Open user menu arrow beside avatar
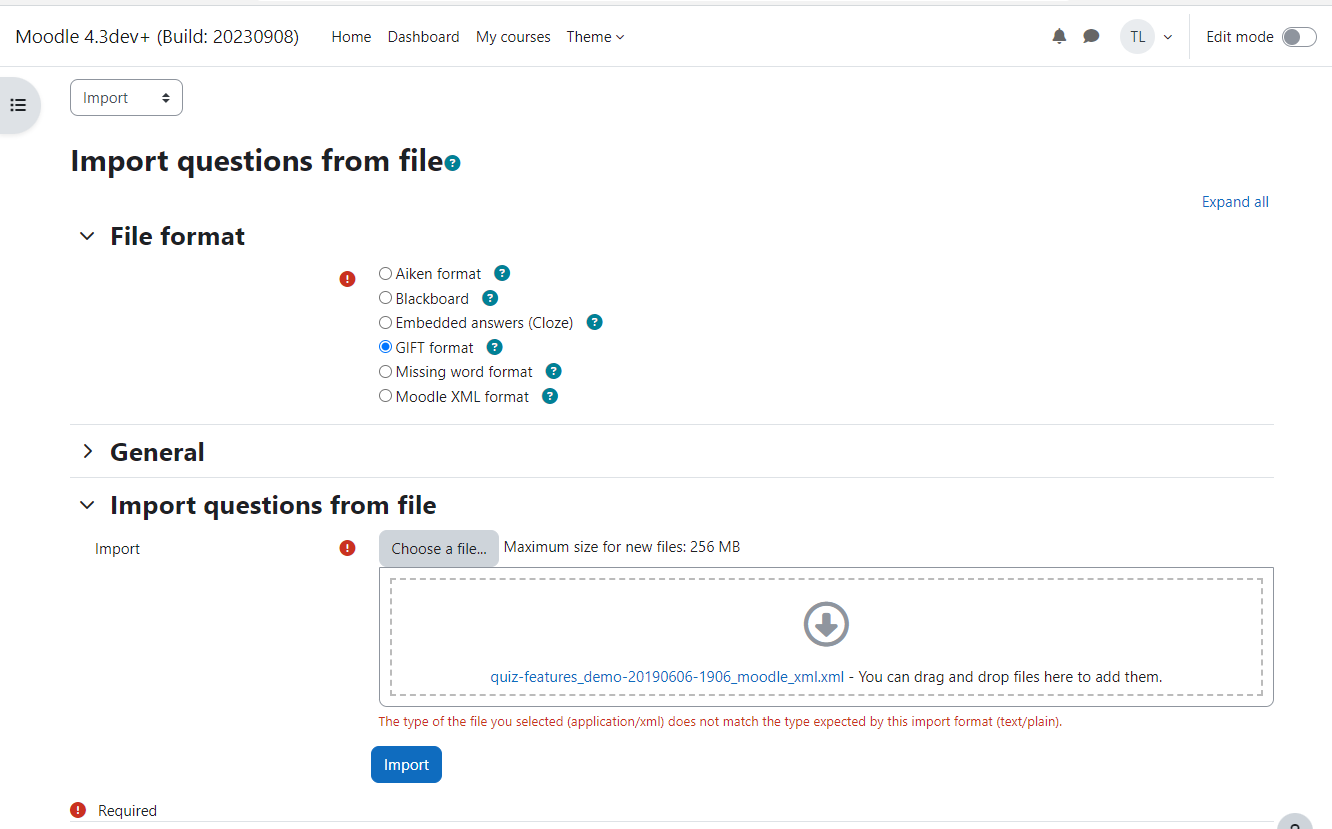1332x829 pixels. (1168, 37)
